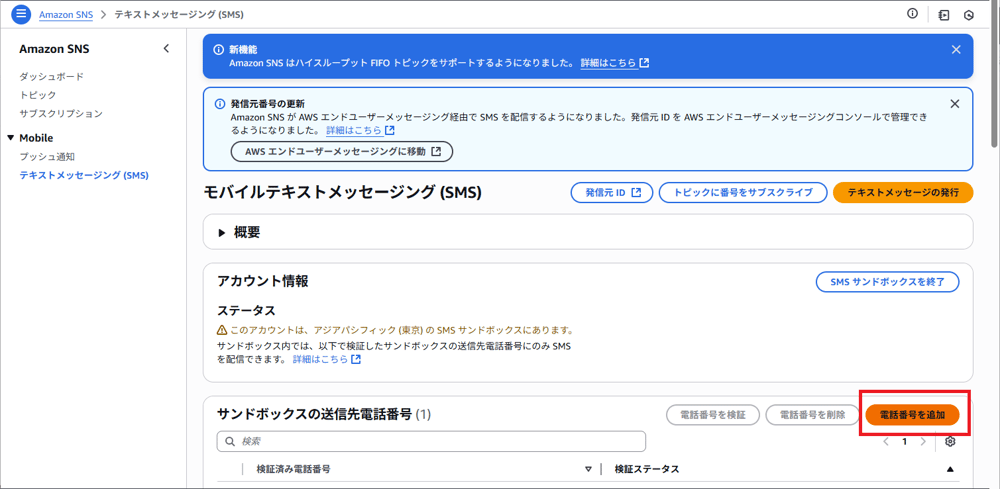Image resolution: width=1000 pixels, height=489 pixels.
Task: Click テキストメッセージの発行 button
Action: (903, 193)
